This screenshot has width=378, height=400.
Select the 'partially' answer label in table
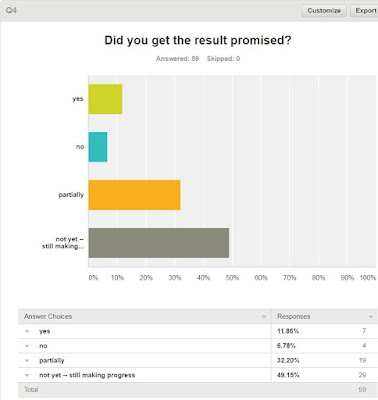(52, 361)
